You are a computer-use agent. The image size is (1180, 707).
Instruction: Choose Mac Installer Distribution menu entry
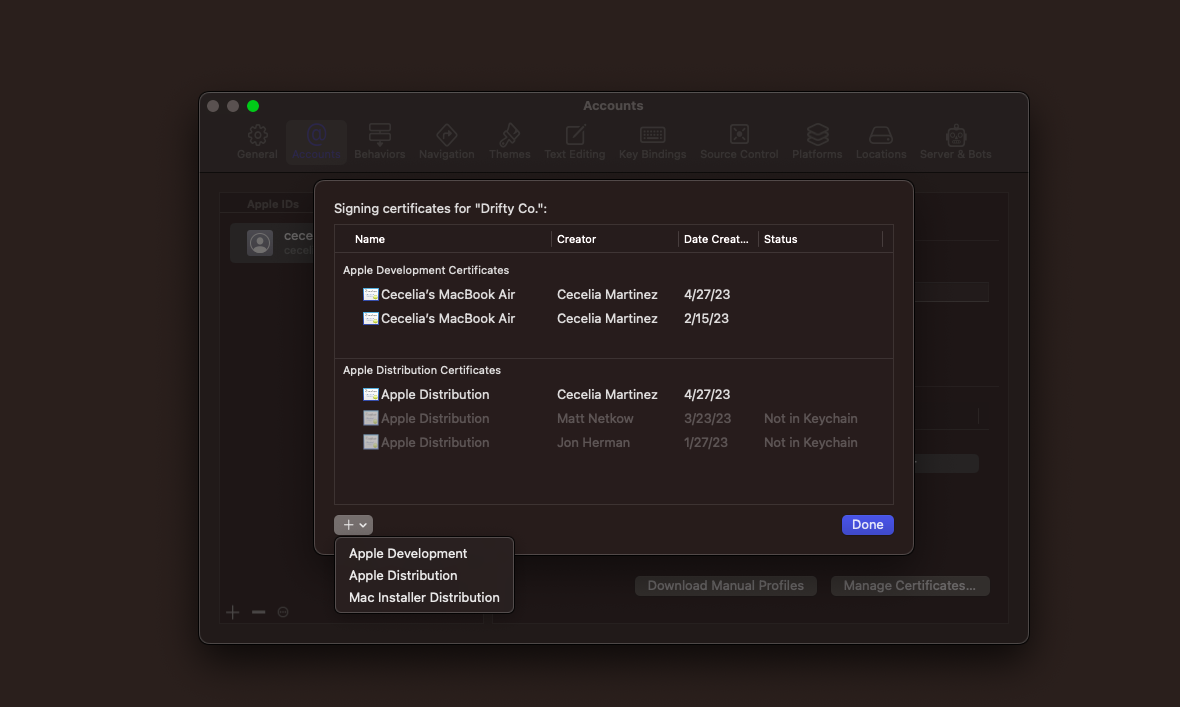tap(424, 597)
